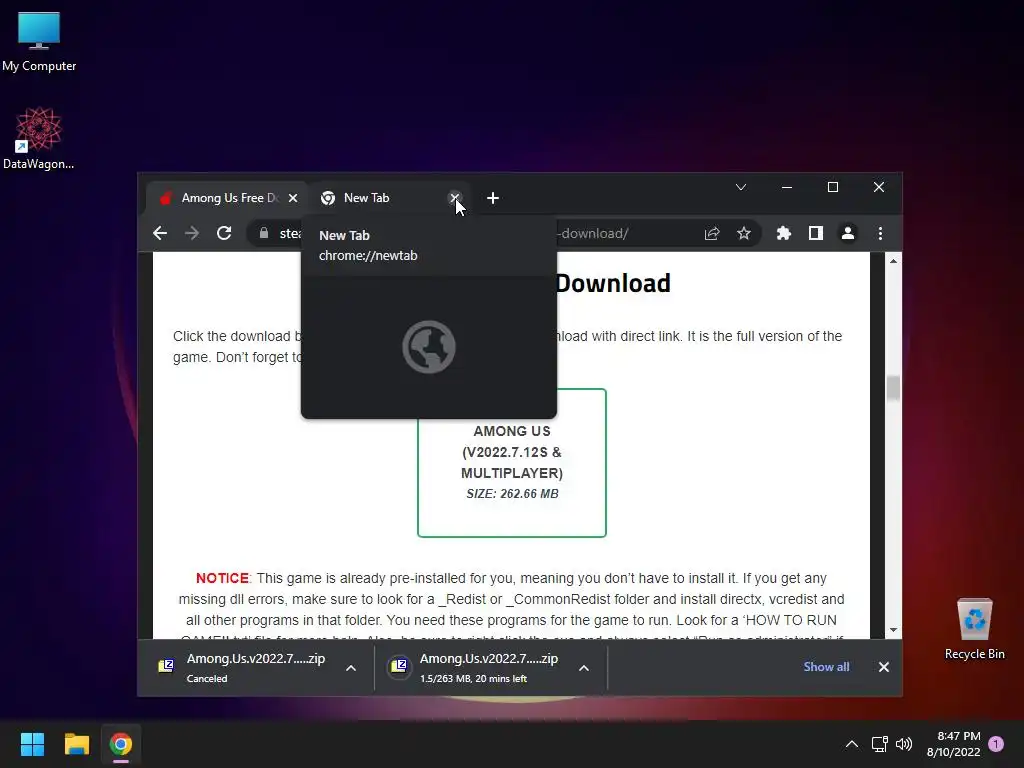The height and width of the screenshot is (768, 1024).
Task: Close the downloads bar
Action: point(884,667)
